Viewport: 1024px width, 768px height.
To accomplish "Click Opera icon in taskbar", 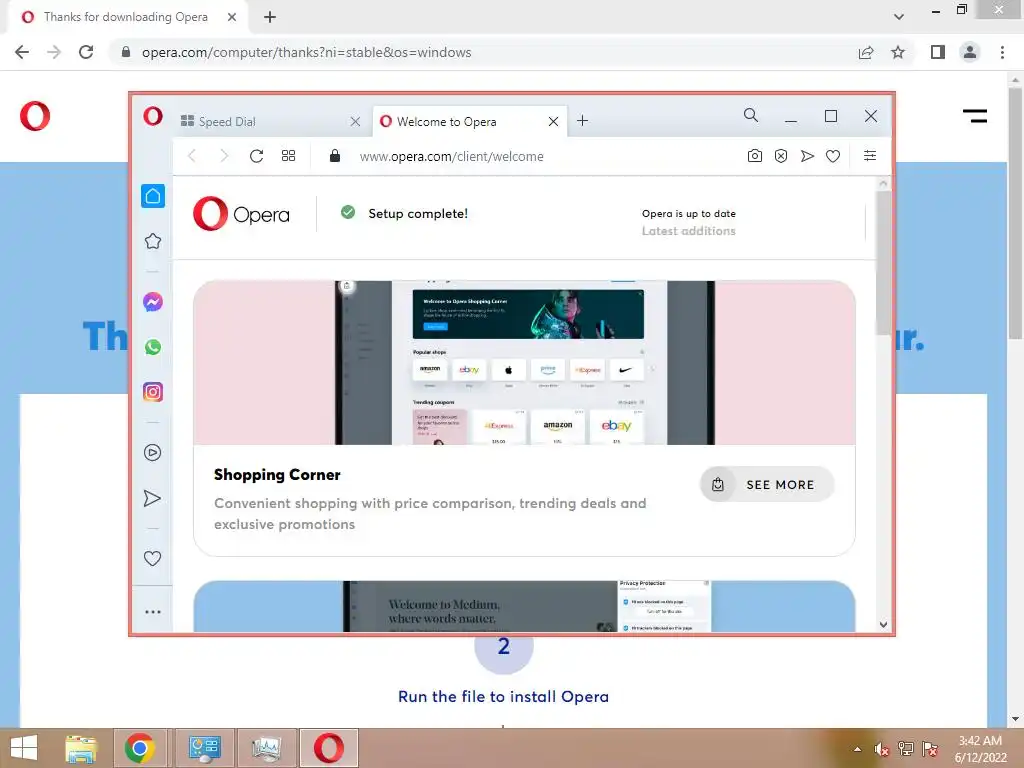I will pyautogui.click(x=328, y=748).
